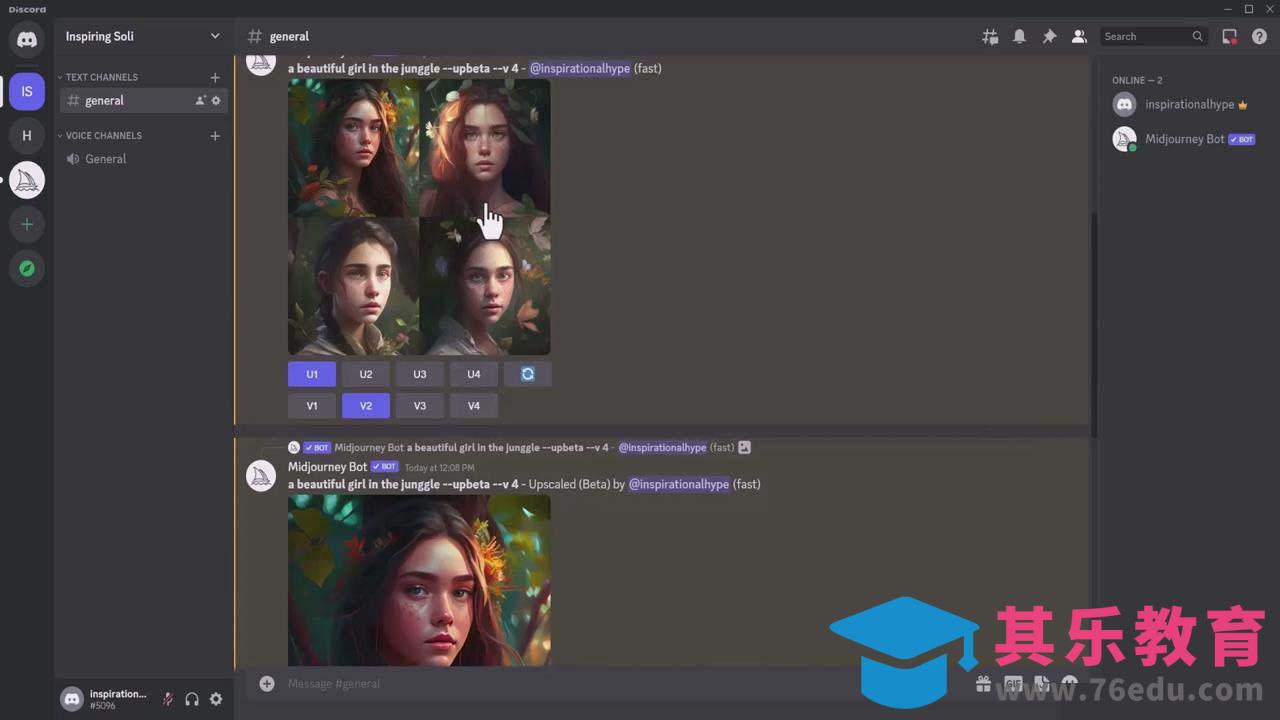Click the Explore Public Servers compass
Viewport: 1280px width, 720px height.
point(27,268)
